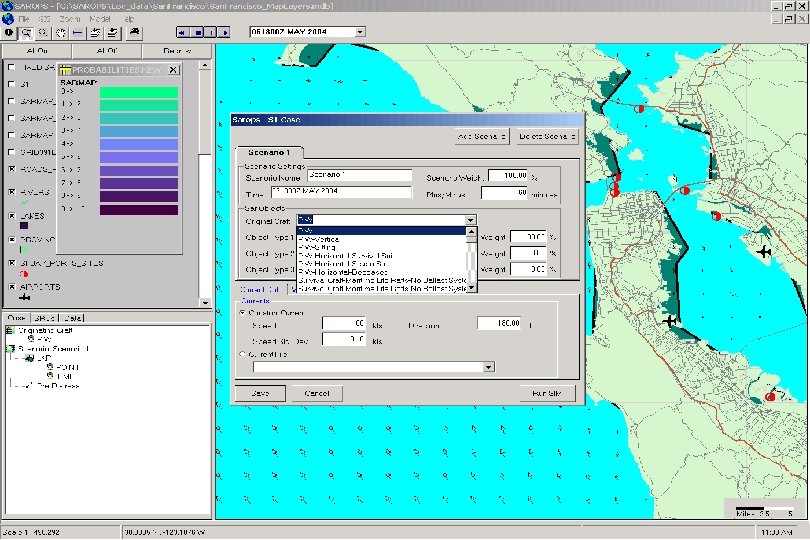Close the Probabilities key window
Screen dimensions: 810x540
[173, 70]
